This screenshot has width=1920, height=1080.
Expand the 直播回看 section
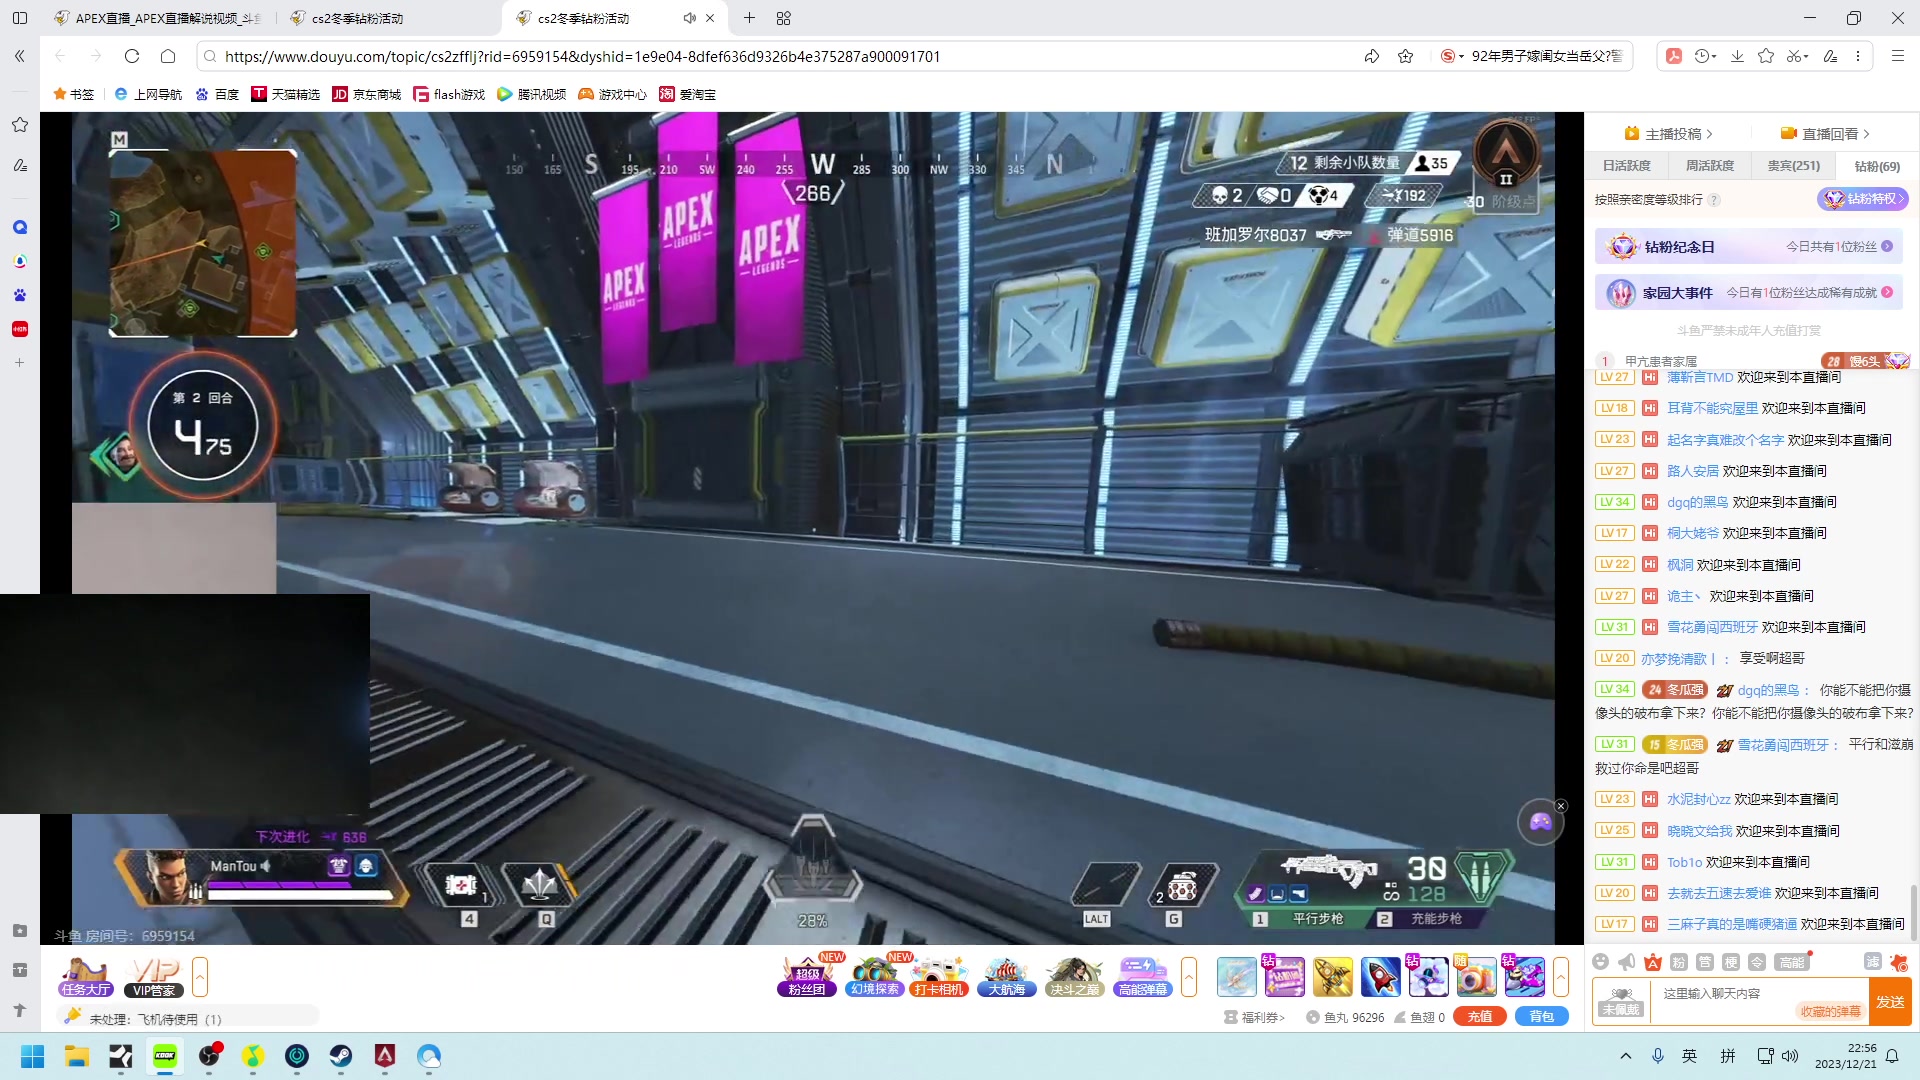click(1825, 134)
